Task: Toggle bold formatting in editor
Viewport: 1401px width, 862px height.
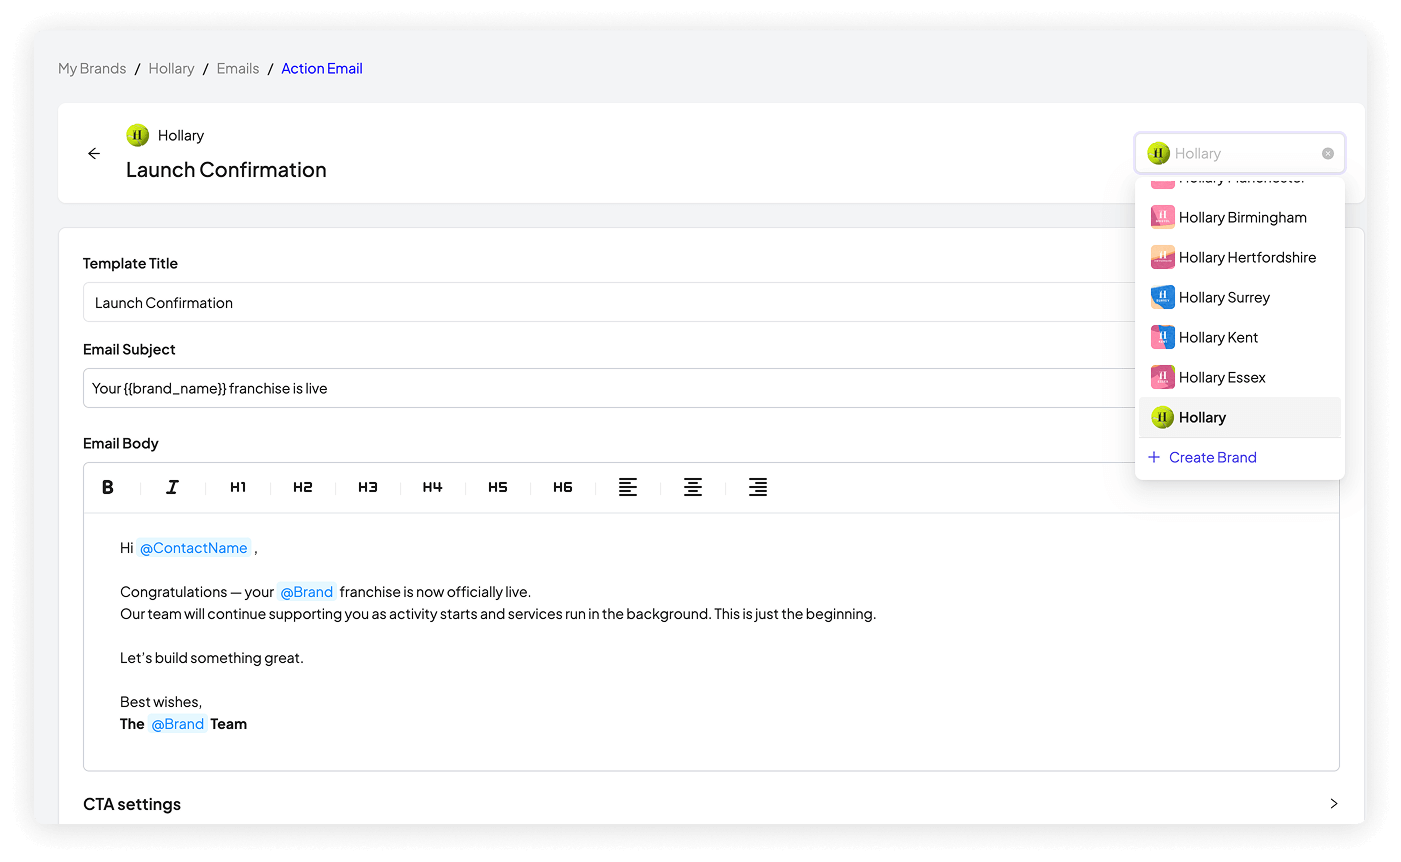Action: click(x=108, y=487)
